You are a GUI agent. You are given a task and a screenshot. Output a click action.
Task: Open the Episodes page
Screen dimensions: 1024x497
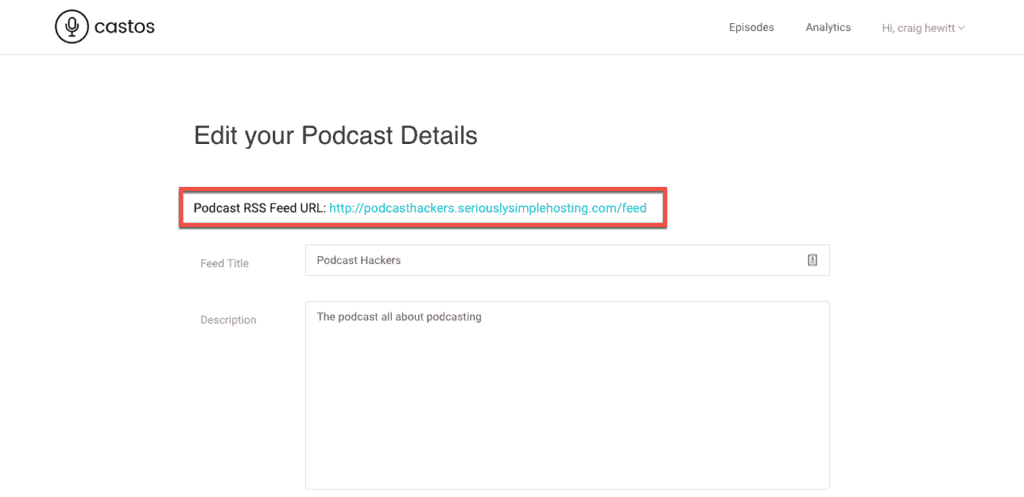[x=751, y=28]
